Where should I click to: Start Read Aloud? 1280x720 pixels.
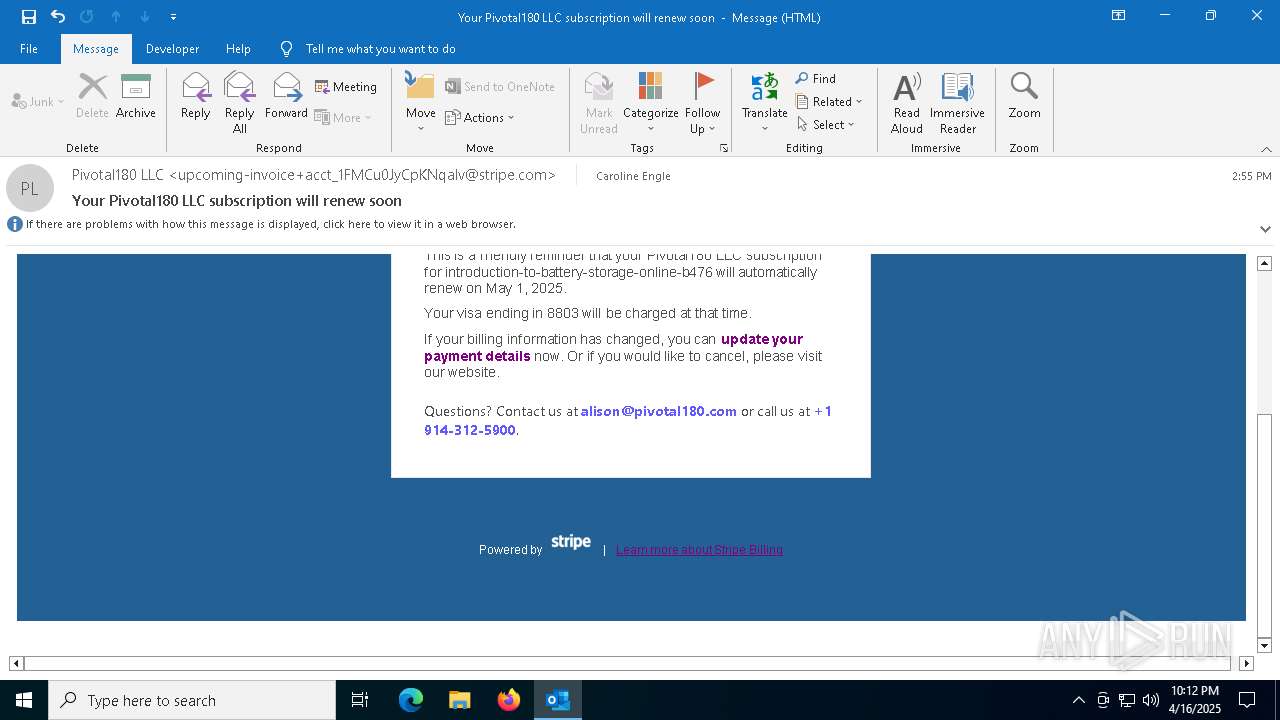(x=907, y=102)
